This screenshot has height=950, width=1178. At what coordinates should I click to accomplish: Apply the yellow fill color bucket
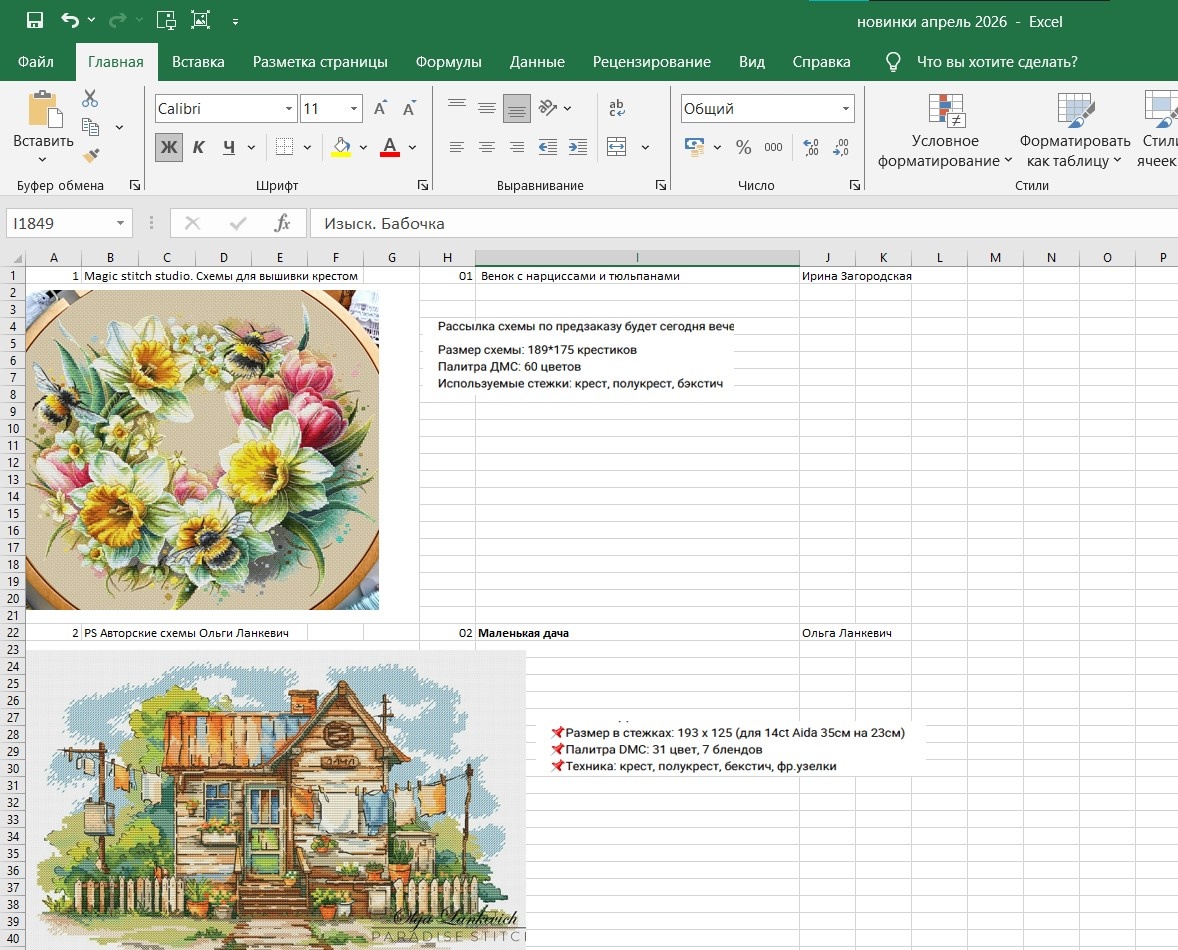point(341,147)
